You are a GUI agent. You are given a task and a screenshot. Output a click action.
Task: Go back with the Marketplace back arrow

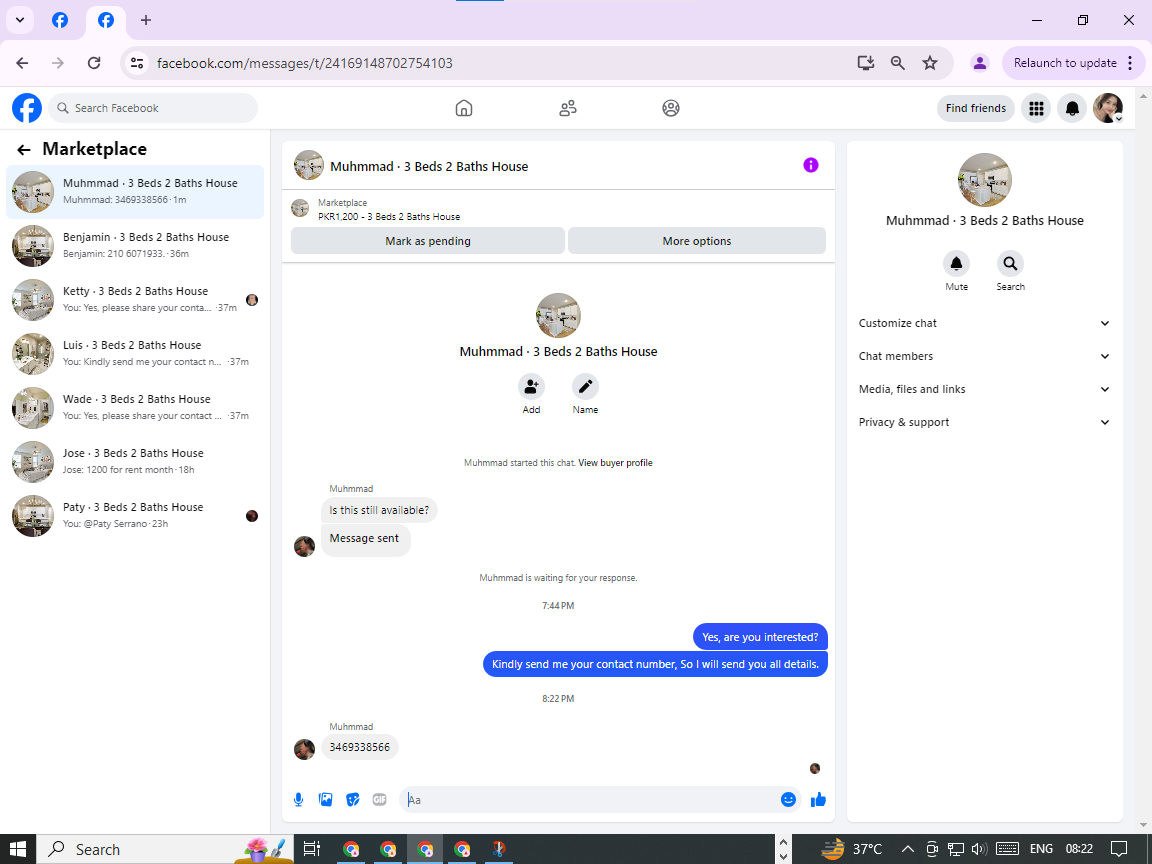point(24,150)
